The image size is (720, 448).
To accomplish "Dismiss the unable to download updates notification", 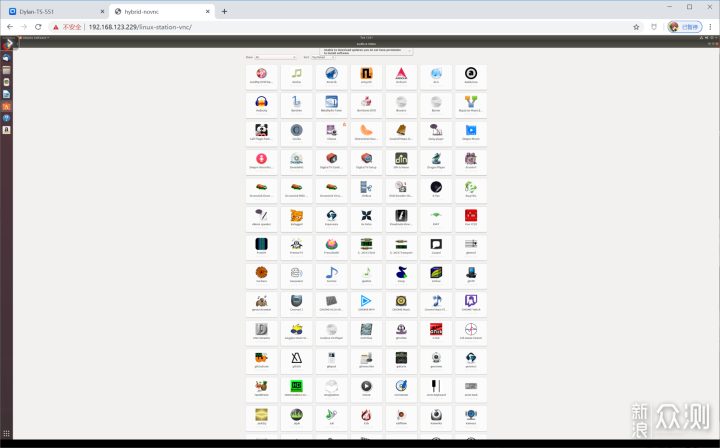I will [409, 51].
